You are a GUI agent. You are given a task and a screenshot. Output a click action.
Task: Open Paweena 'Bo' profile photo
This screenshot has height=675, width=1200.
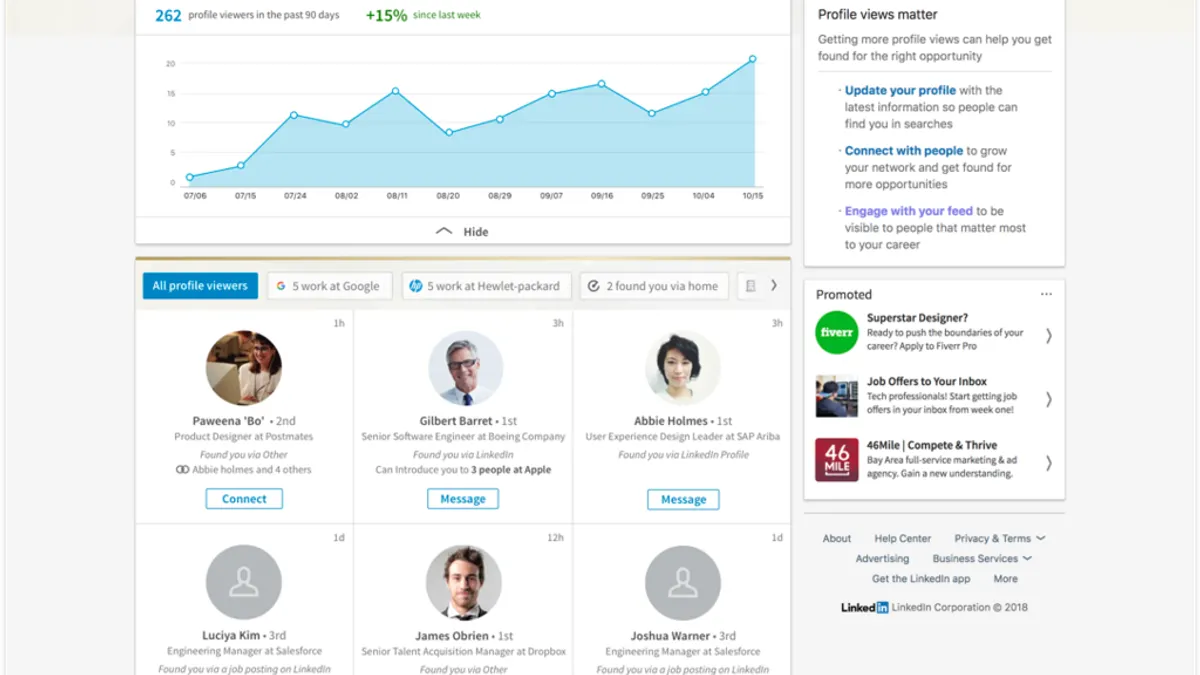click(x=244, y=368)
